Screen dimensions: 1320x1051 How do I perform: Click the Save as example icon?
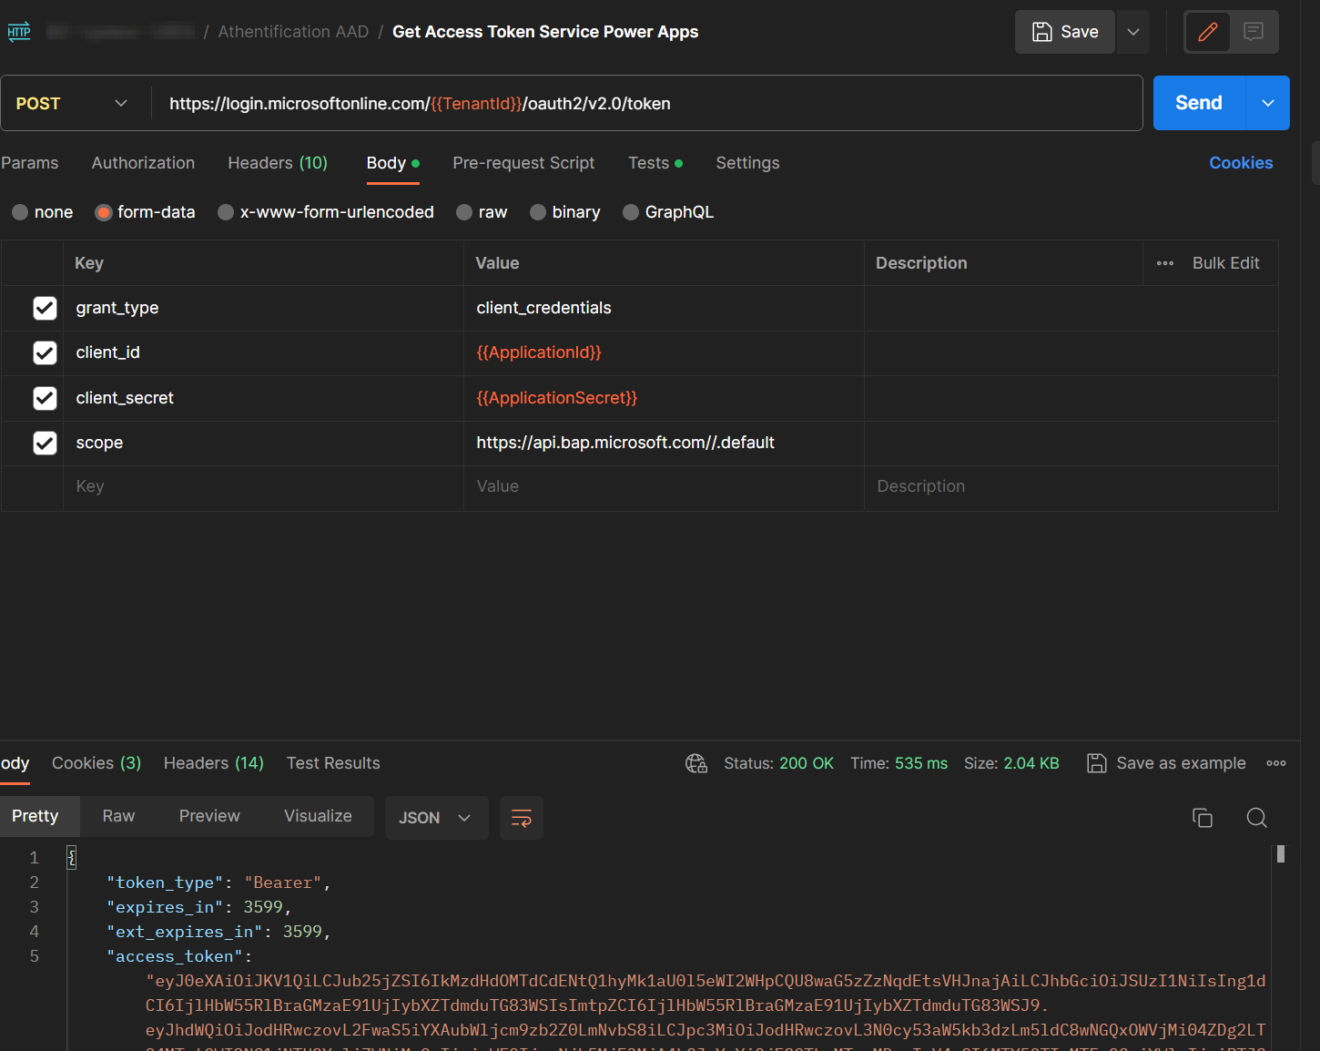coord(1095,762)
